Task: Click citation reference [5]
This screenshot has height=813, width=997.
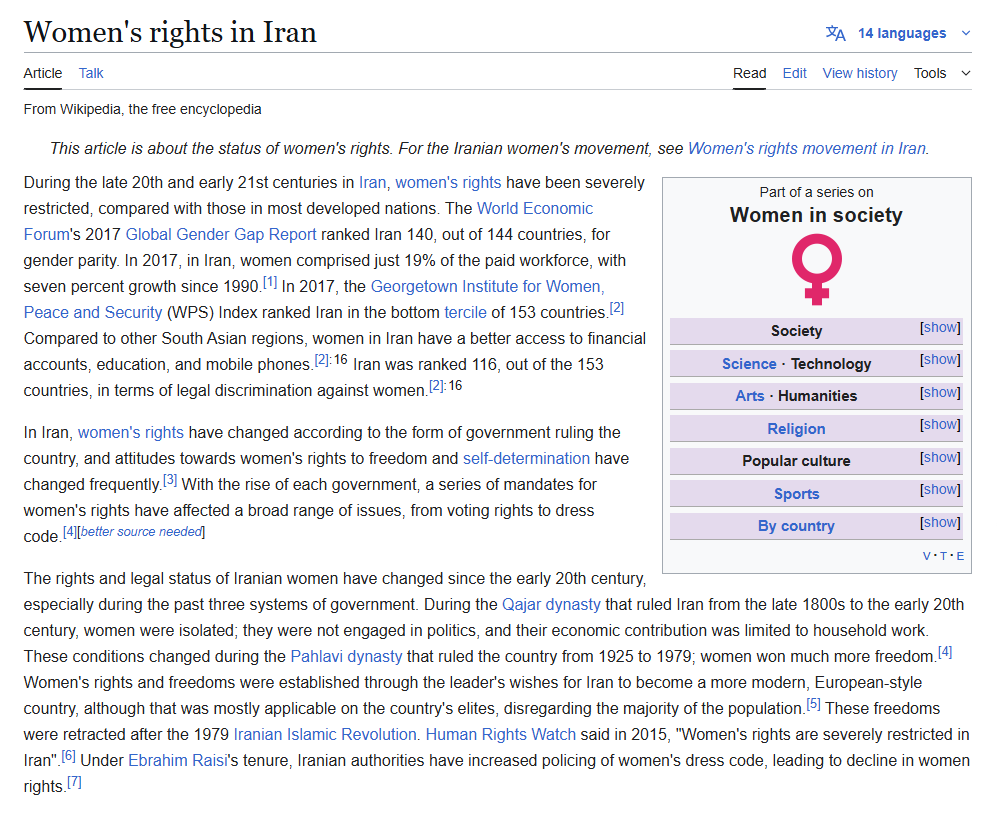Action: tap(813, 704)
